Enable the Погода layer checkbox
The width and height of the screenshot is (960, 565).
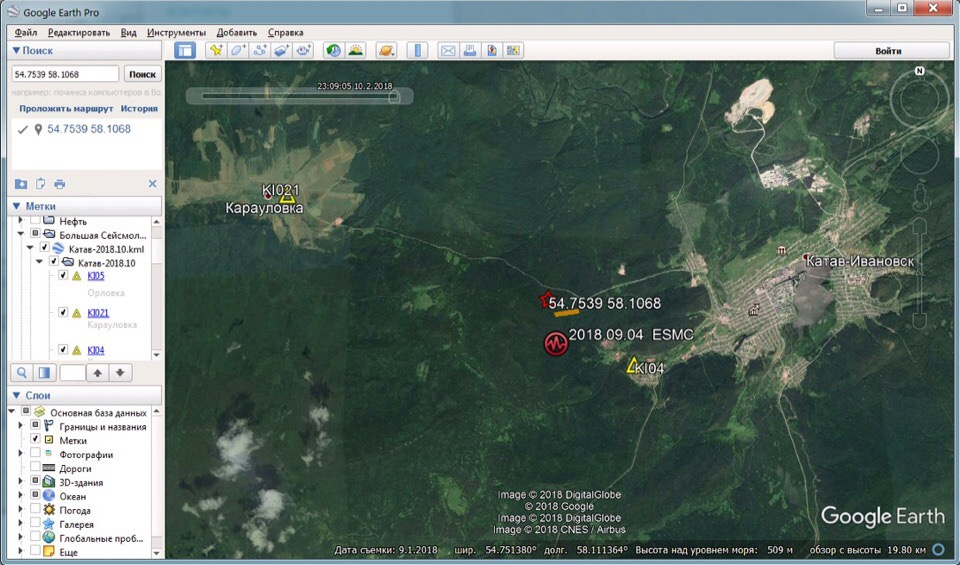(x=35, y=510)
